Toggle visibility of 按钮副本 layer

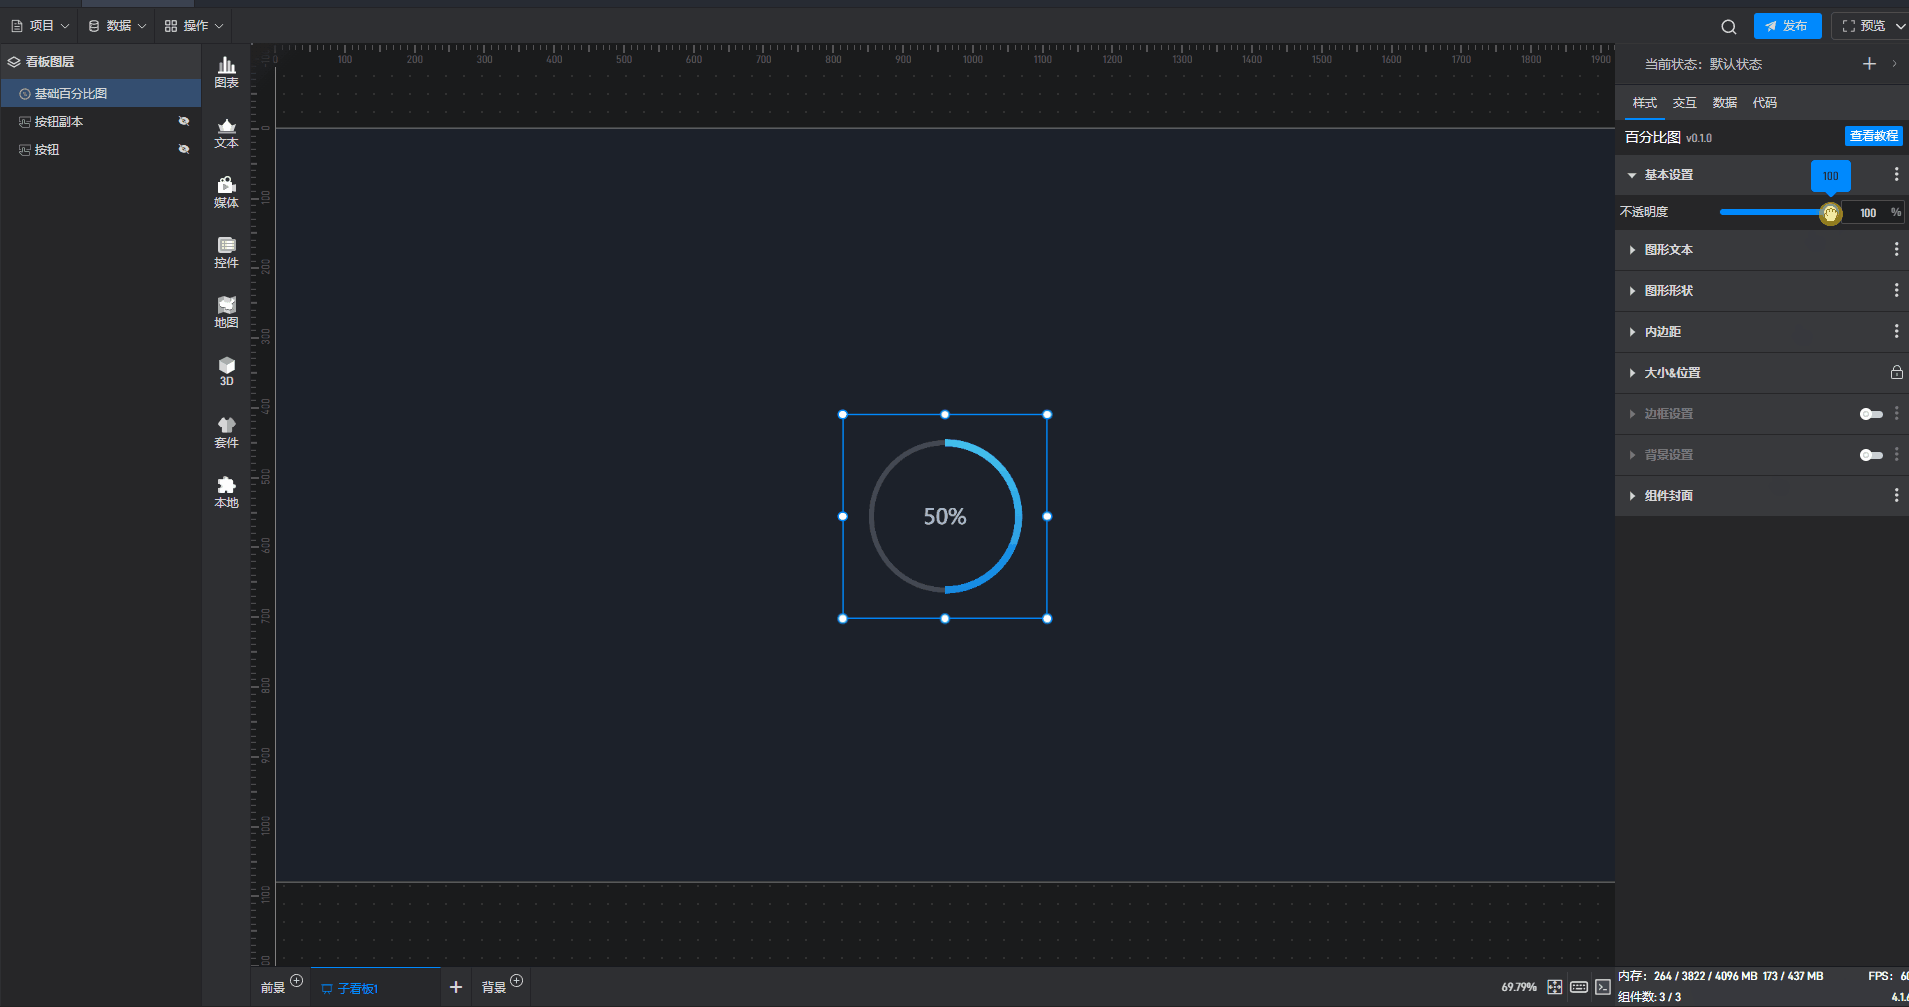(184, 121)
